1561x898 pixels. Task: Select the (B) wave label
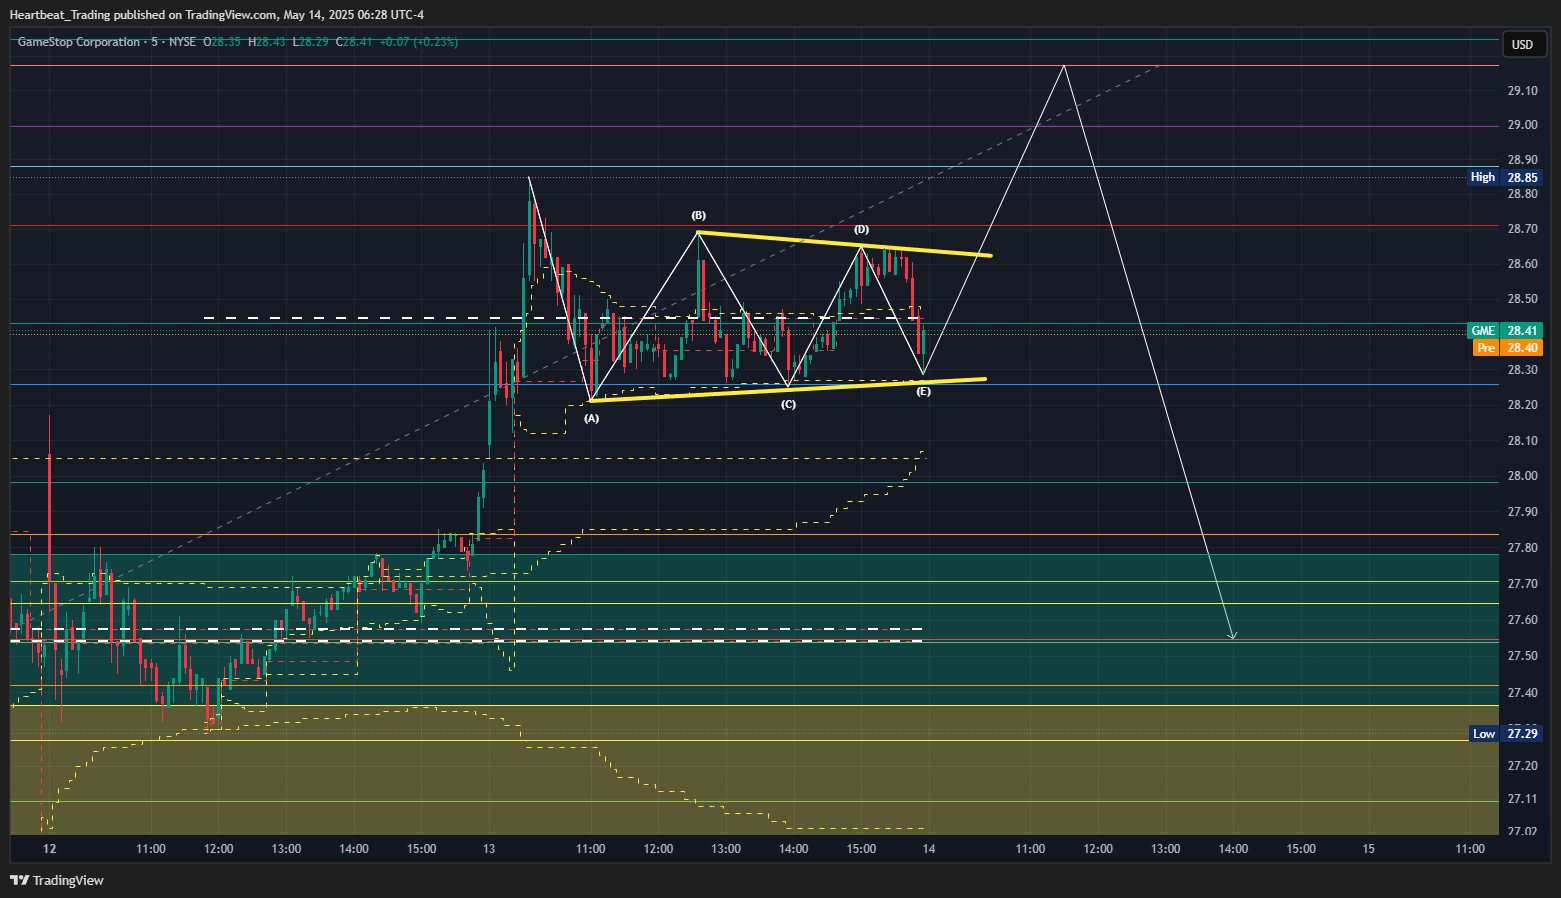click(x=698, y=215)
